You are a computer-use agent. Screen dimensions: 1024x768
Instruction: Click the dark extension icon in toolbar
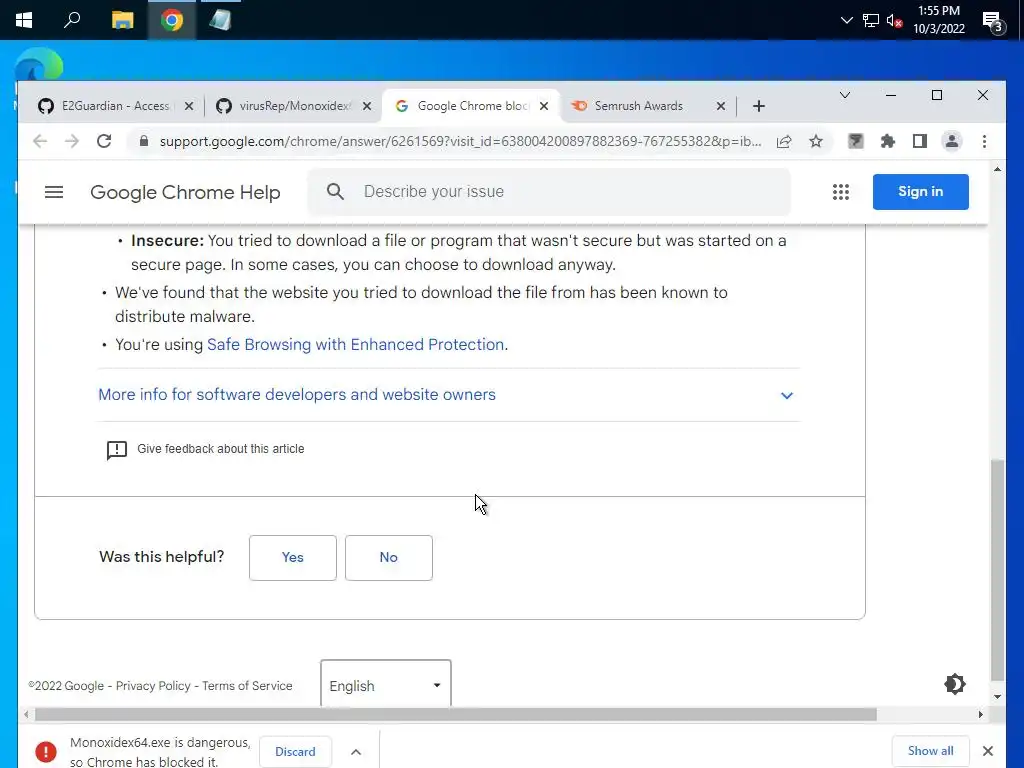[856, 141]
